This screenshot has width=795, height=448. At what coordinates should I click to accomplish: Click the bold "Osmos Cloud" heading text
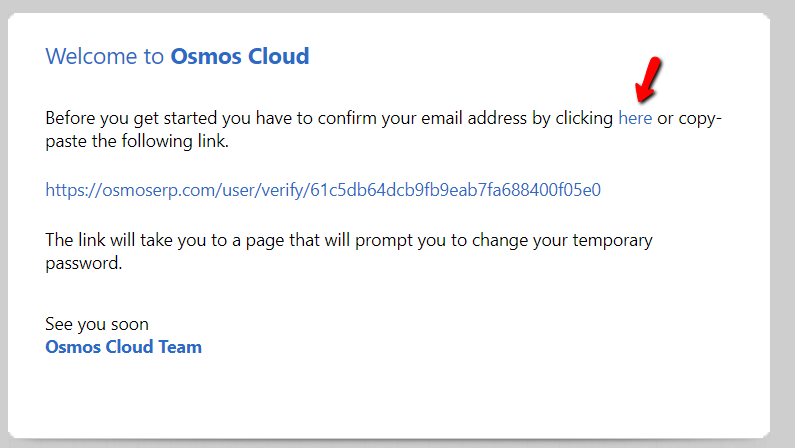[x=240, y=56]
